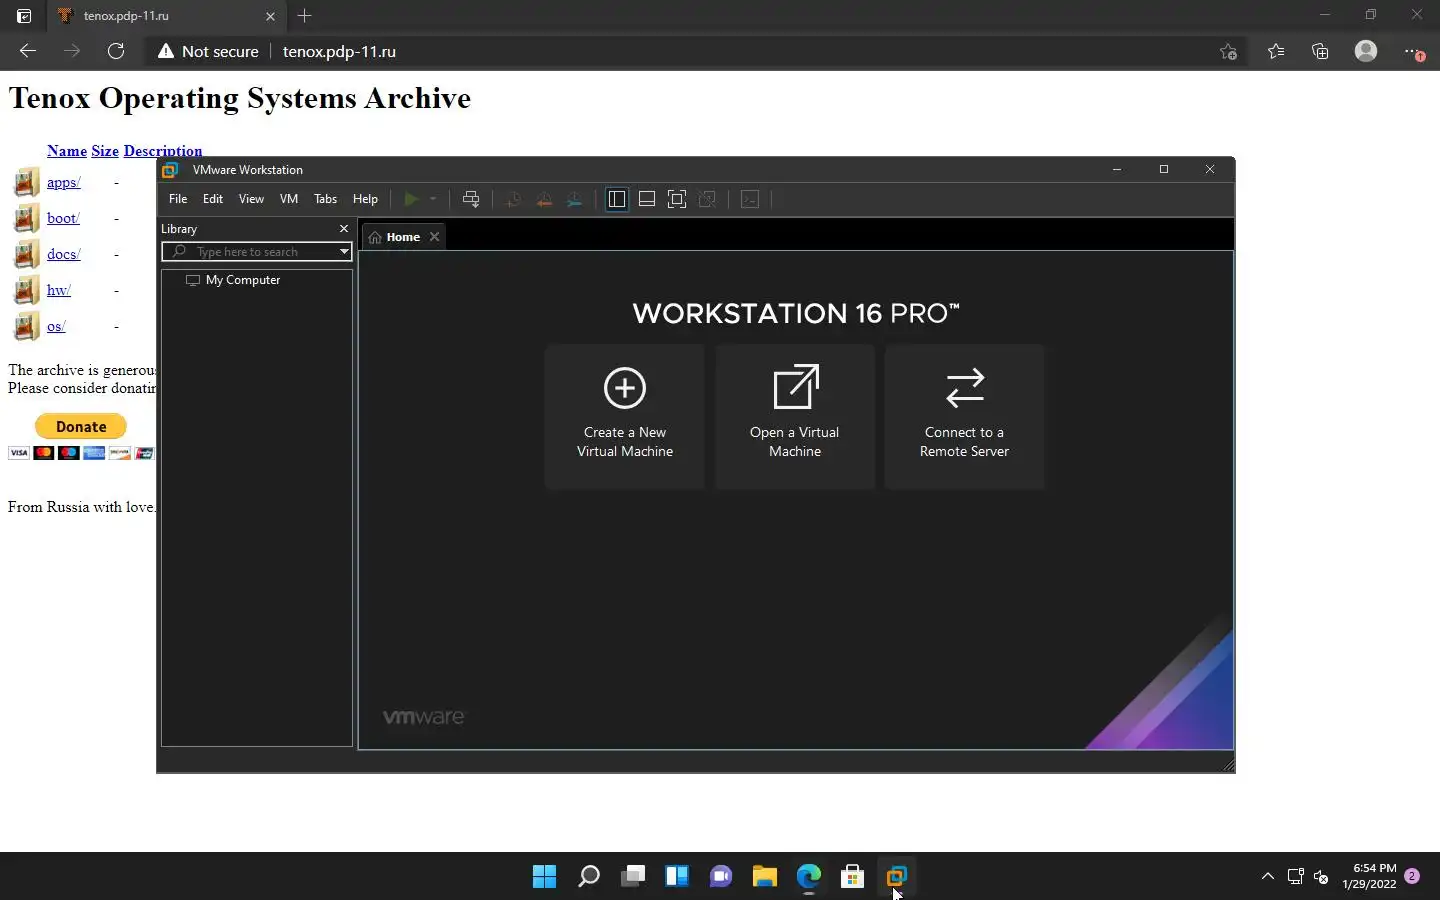Click the Revert to Snapshot icon
Screen dimensions: 1440x900
[x=544, y=199]
